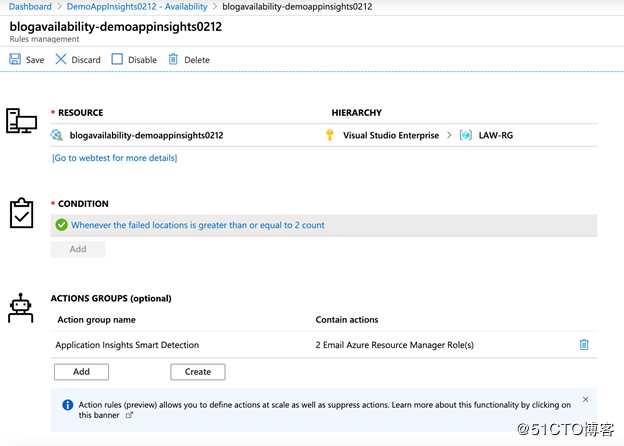Viewport: 624px width, 446px height.
Task: Click the Action group name column header
Action: (96, 320)
